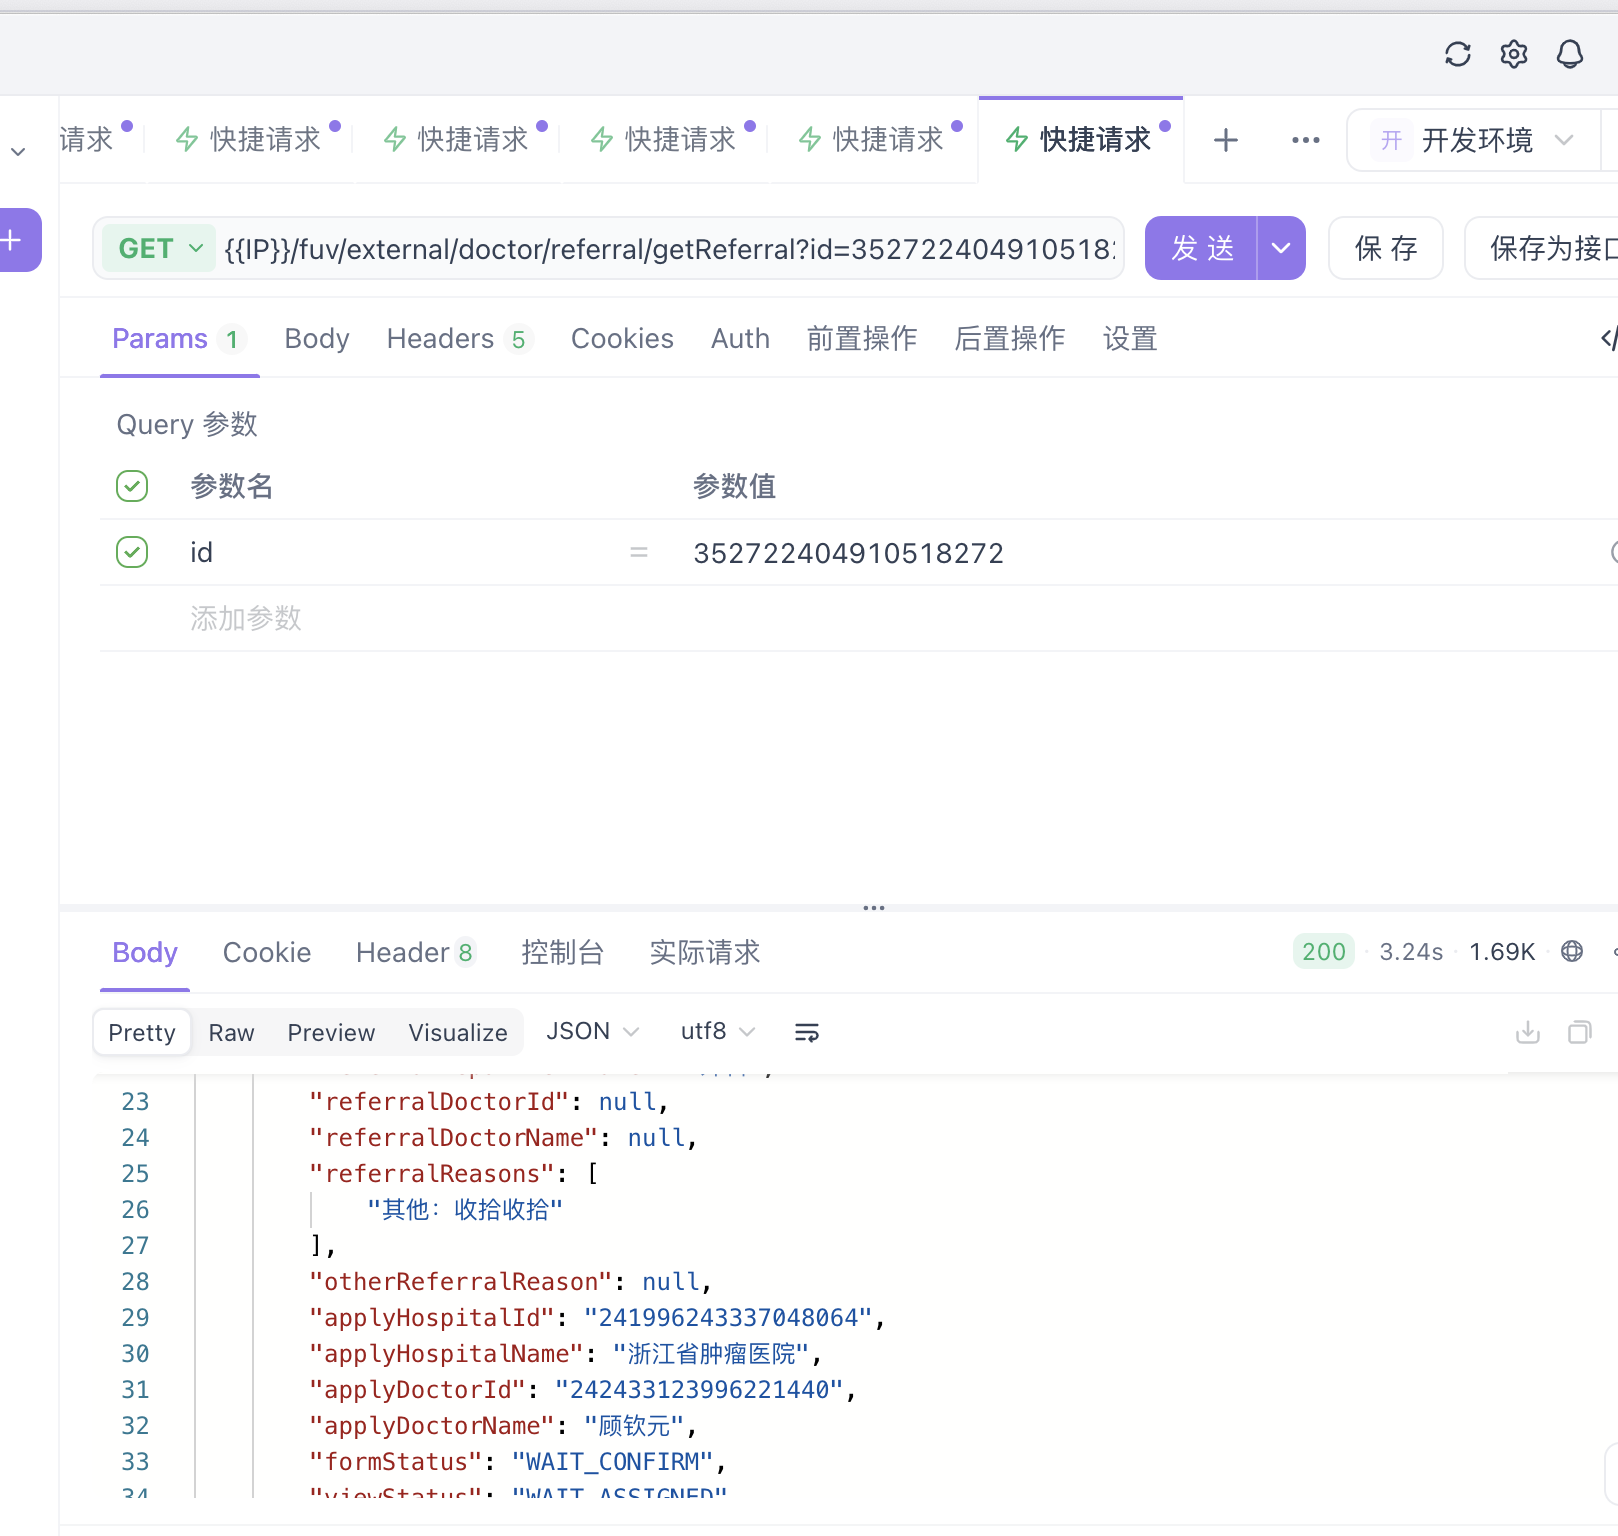Open the 实际请求 tab
The height and width of the screenshot is (1536, 1618).
(x=705, y=952)
